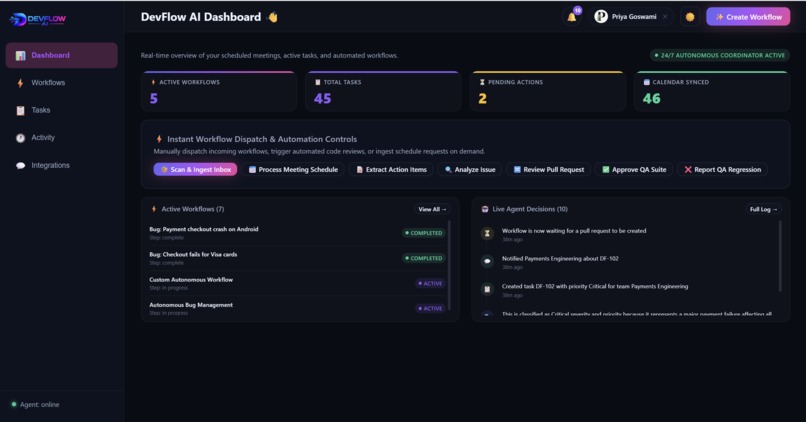Click Workflow is now waiting for pull request
The height and width of the screenshot is (422, 806).
[574, 231]
